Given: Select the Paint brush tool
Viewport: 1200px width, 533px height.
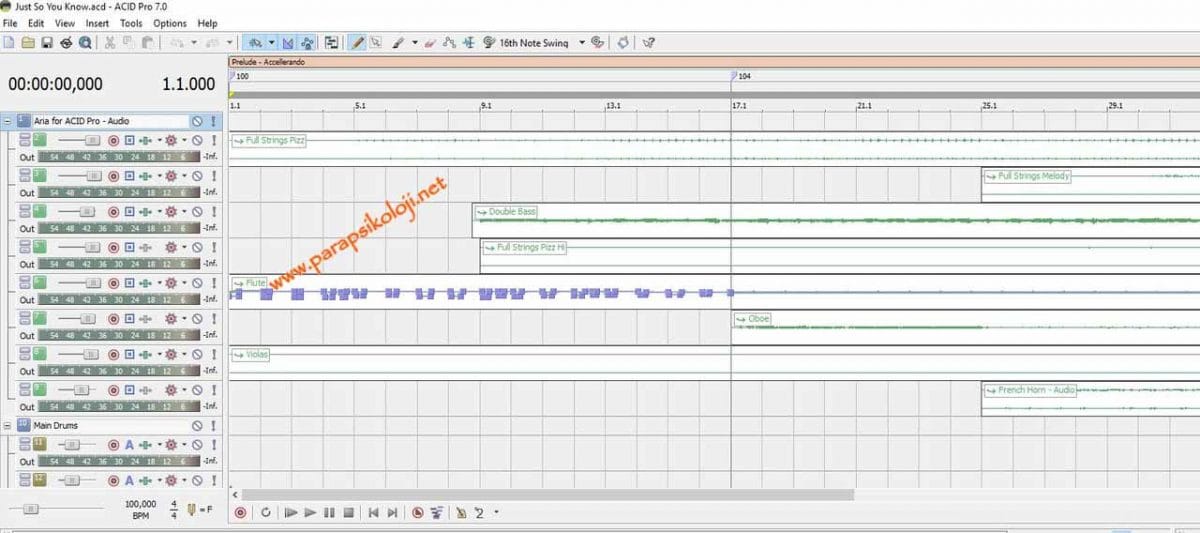Looking at the screenshot, I should (398, 43).
